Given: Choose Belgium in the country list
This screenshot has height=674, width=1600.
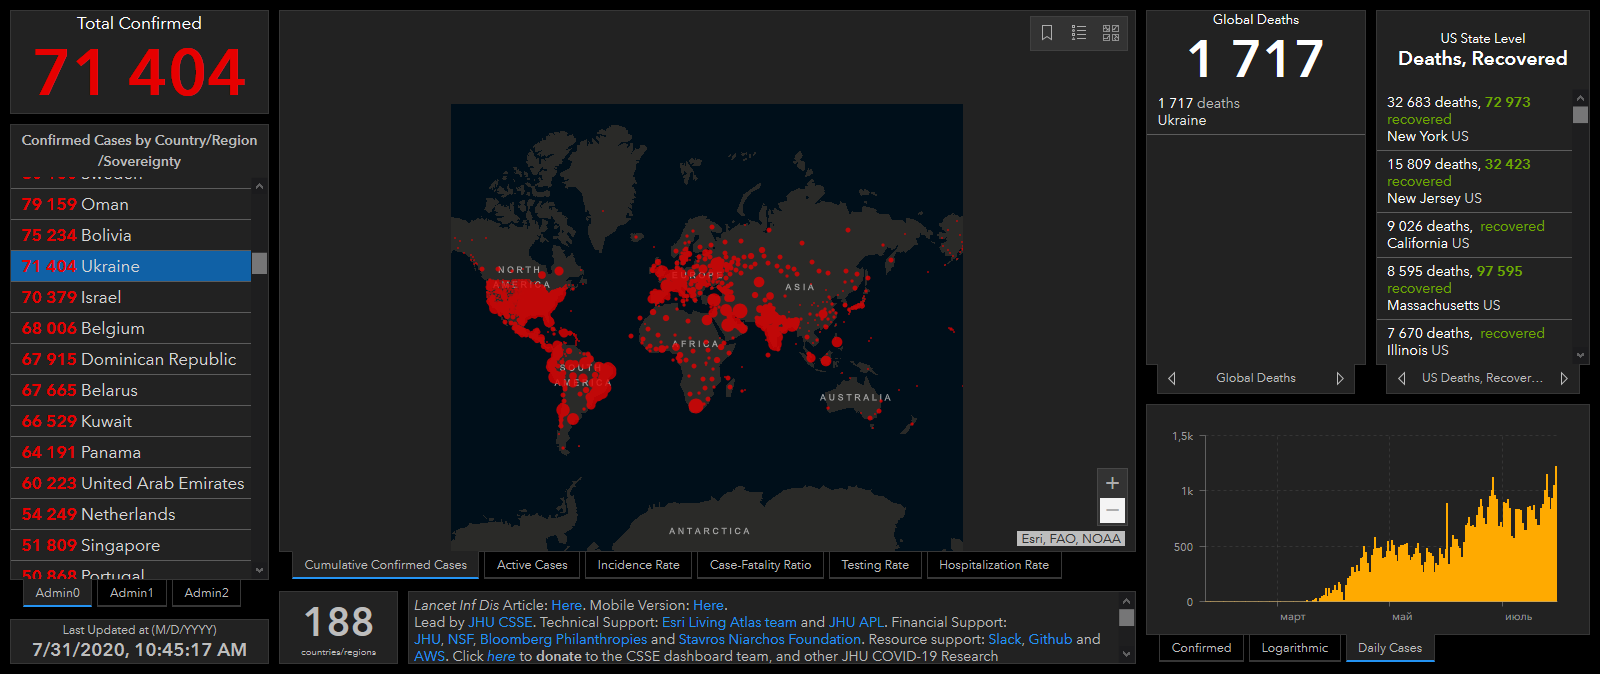Looking at the screenshot, I should [131, 328].
